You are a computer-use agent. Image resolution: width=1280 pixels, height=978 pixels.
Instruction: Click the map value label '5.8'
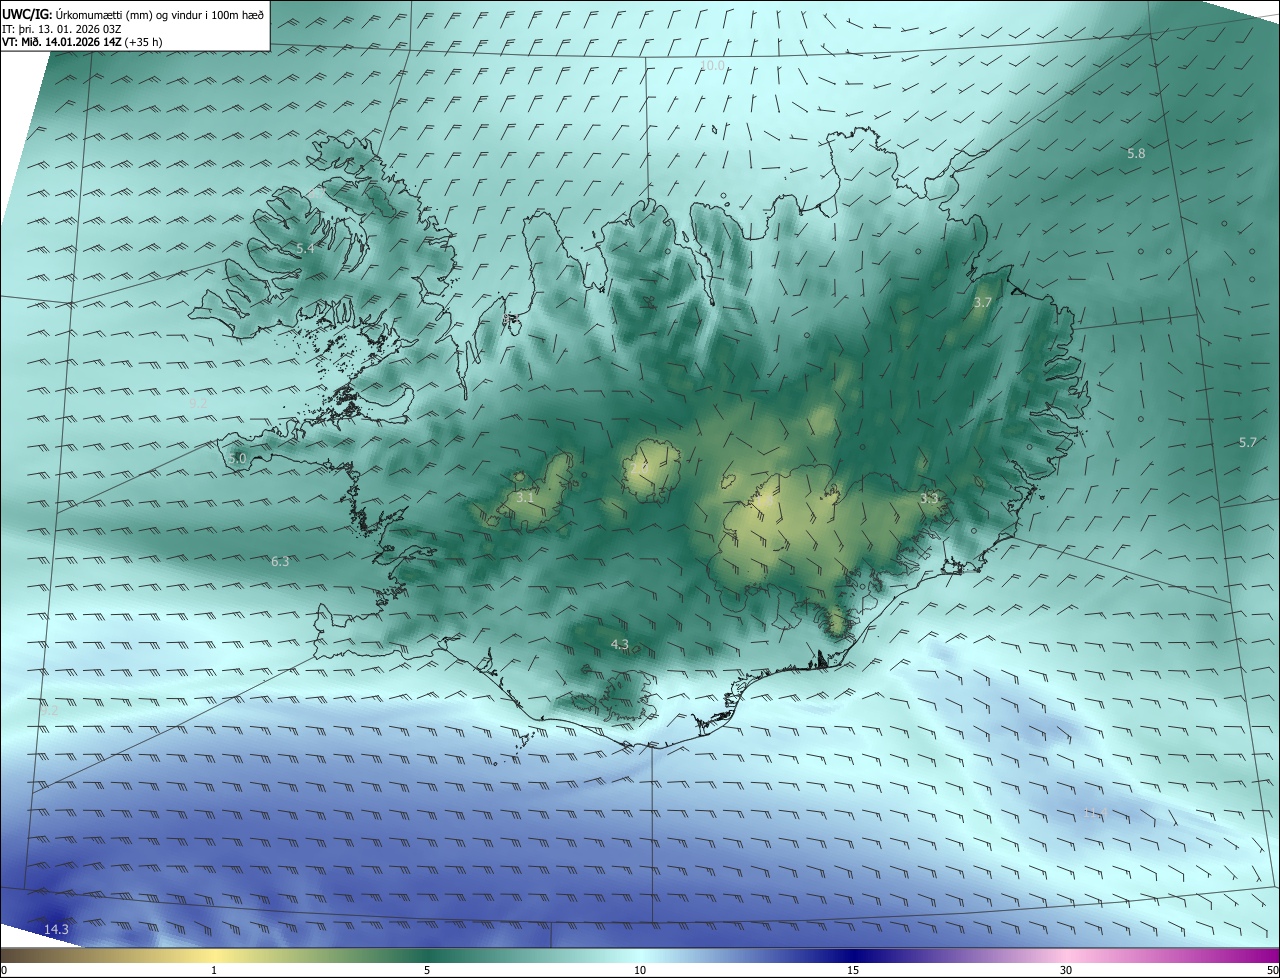pos(1136,154)
